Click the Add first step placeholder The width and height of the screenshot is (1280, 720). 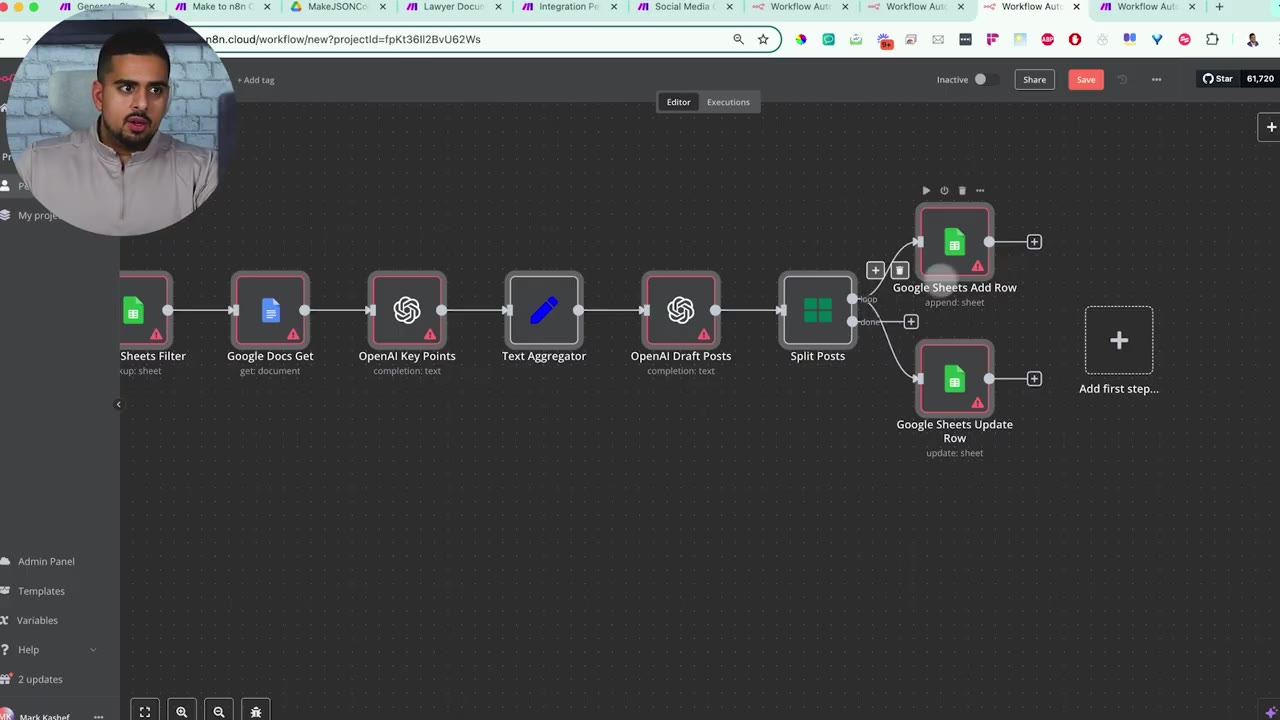[1119, 340]
